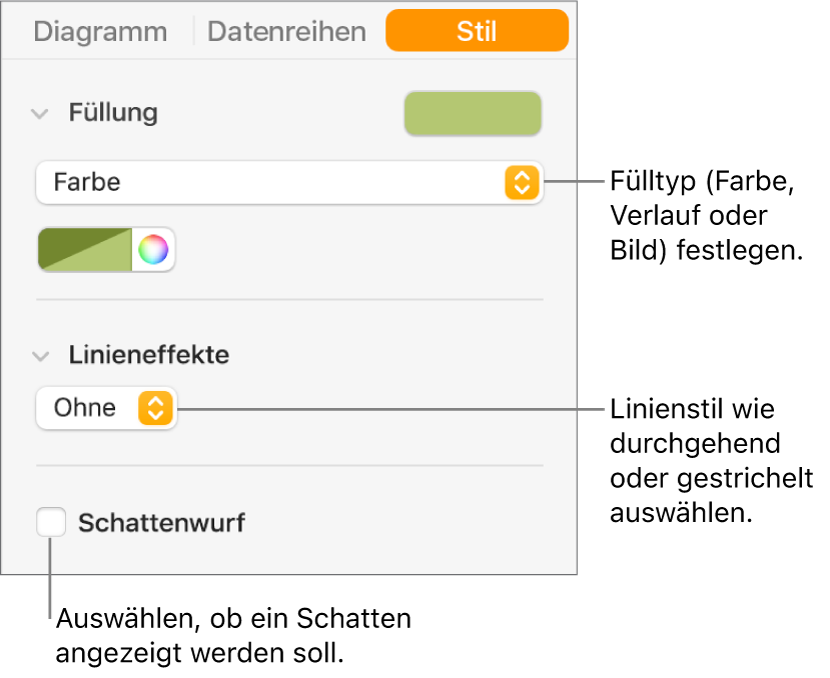The width and height of the screenshot is (830, 678).
Task: Switch to the Diagramm tab
Action: [100, 31]
